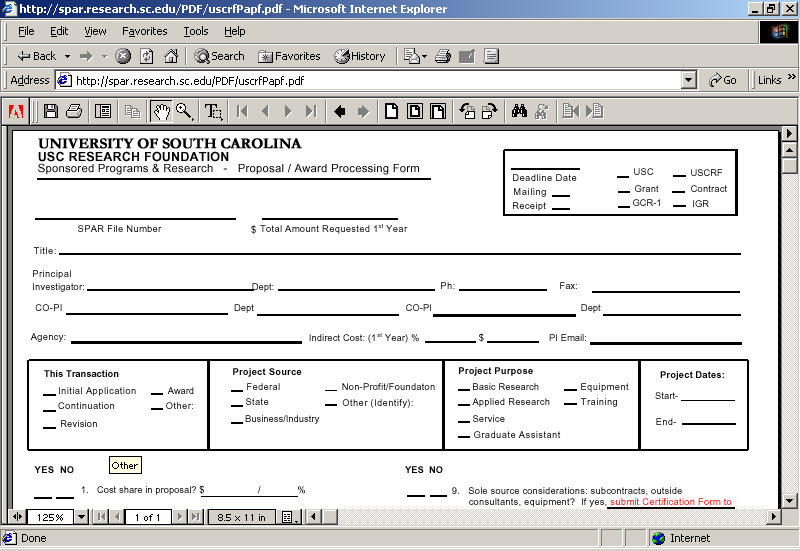Click the horizontal scrollbar thumb
The image size is (800, 551).
pyautogui.click(x=330, y=517)
